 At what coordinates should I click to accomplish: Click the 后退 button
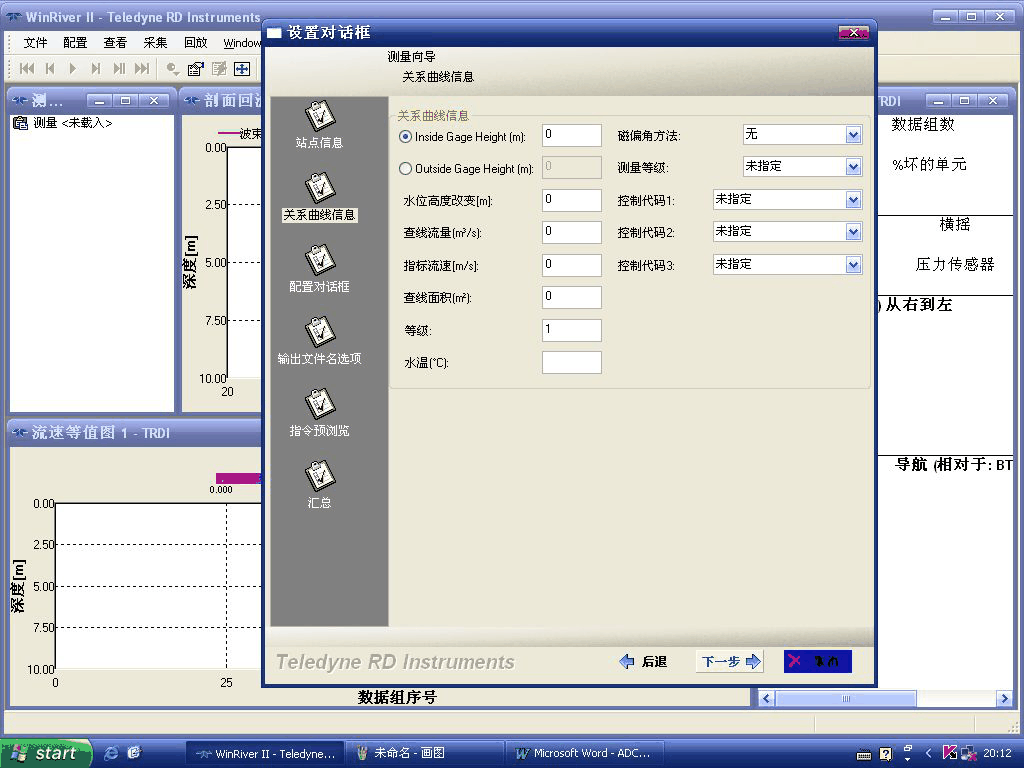tap(644, 661)
